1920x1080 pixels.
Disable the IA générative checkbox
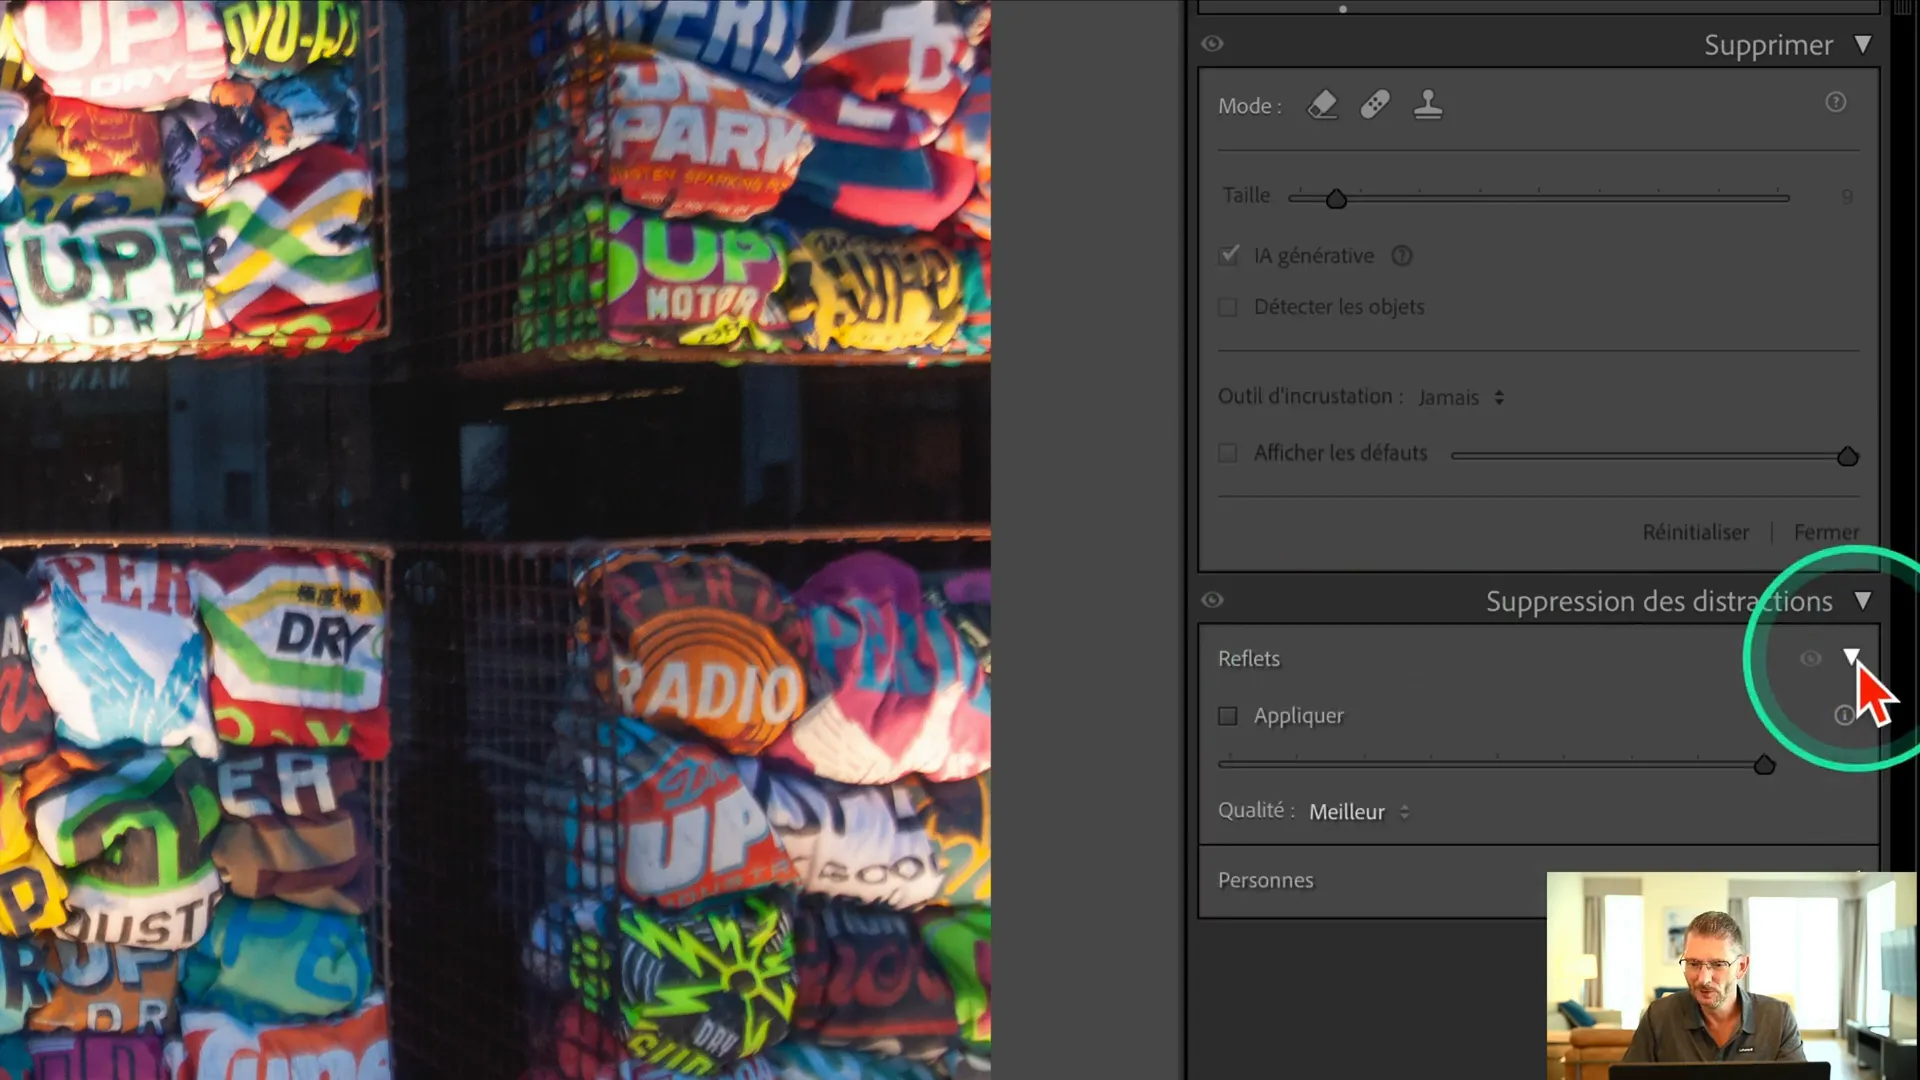[1228, 256]
